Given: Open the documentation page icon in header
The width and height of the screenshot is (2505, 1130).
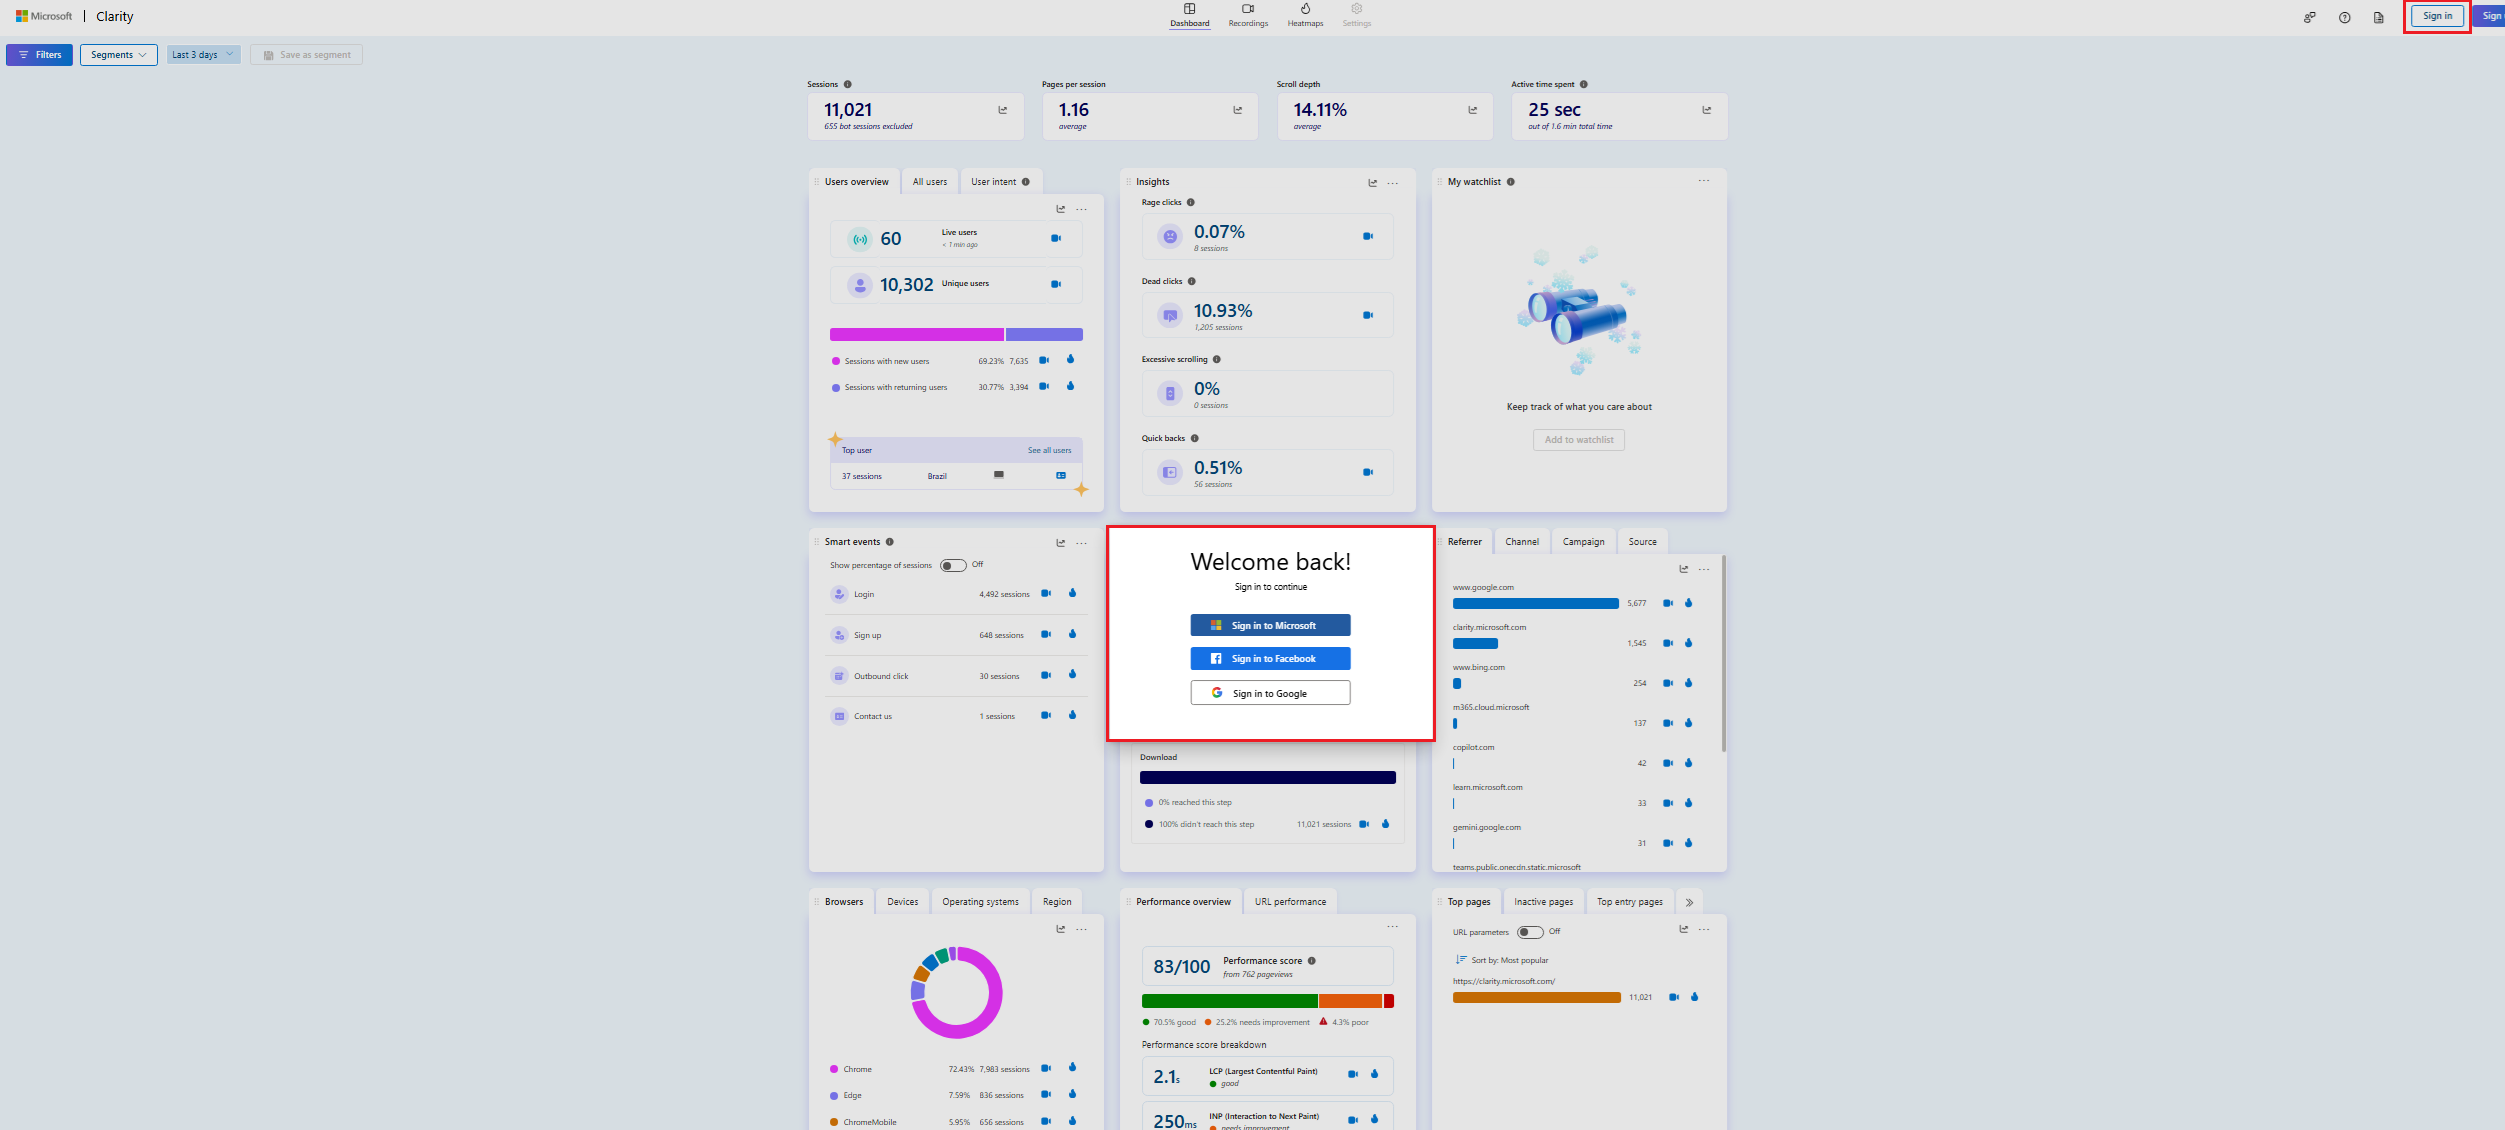Looking at the screenshot, I should [x=2378, y=17].
